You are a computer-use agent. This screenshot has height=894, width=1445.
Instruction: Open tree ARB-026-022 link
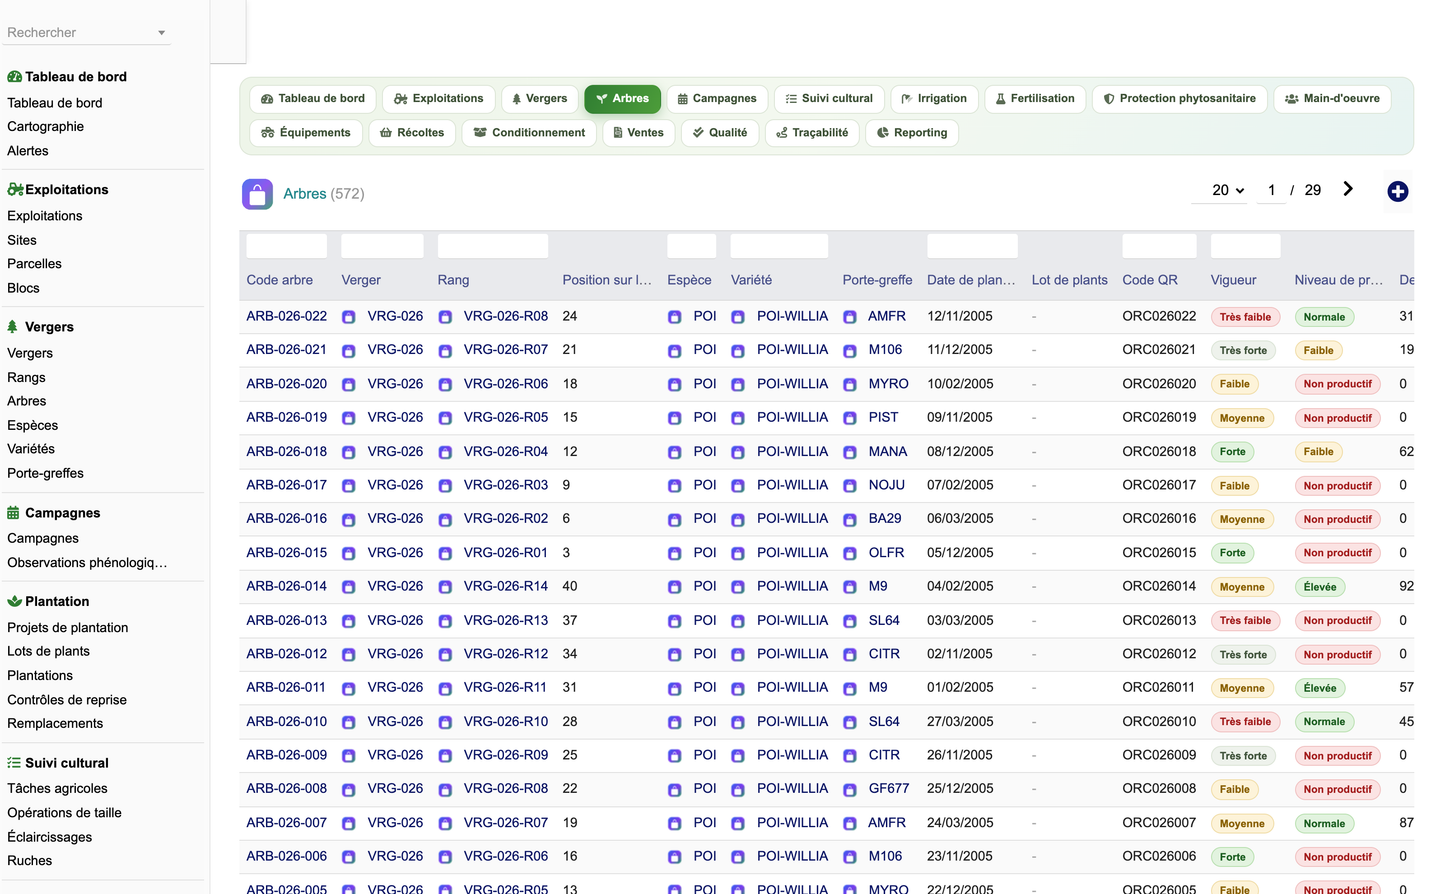[287, 316]
